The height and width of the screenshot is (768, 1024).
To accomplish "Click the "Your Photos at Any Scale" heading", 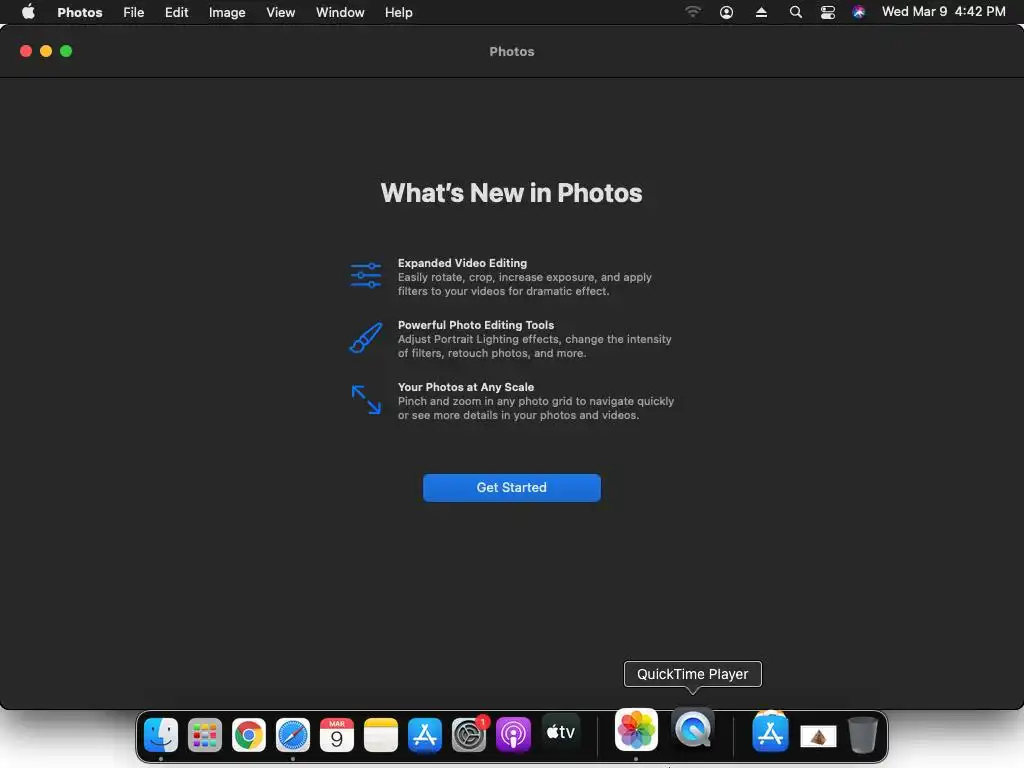I will 466,387.
